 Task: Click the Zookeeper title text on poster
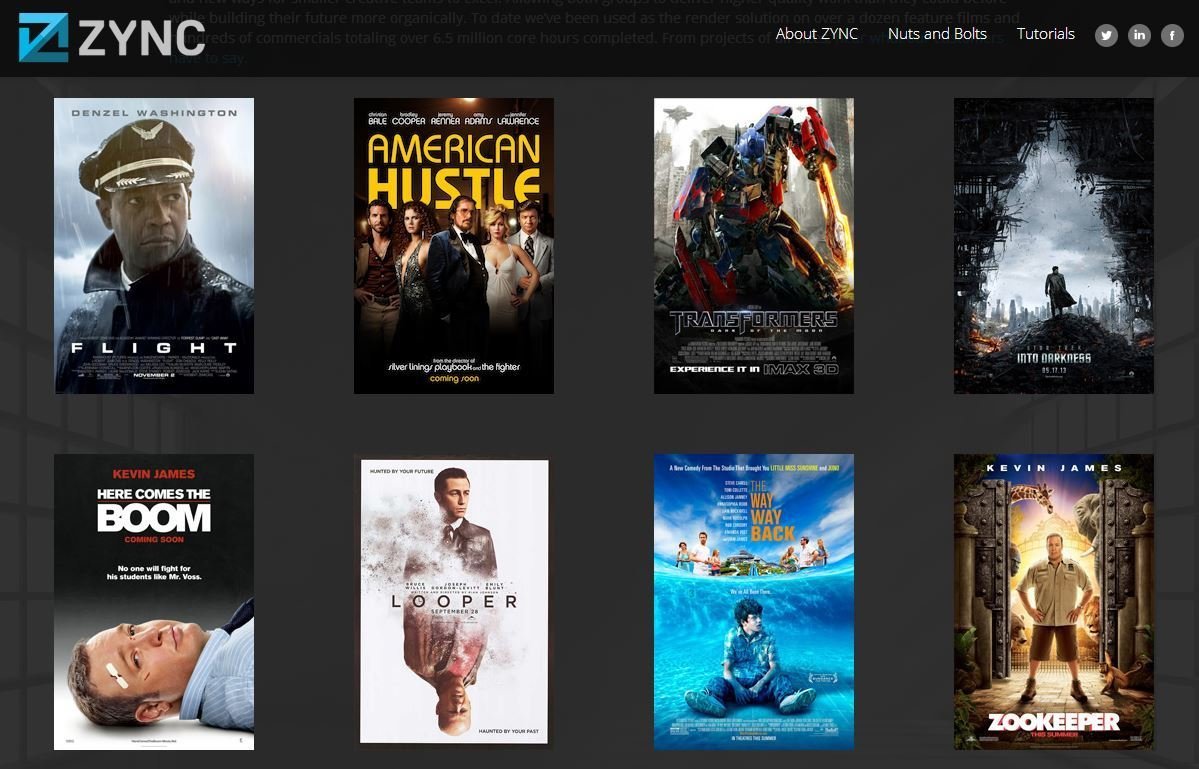coord(1053,721)
